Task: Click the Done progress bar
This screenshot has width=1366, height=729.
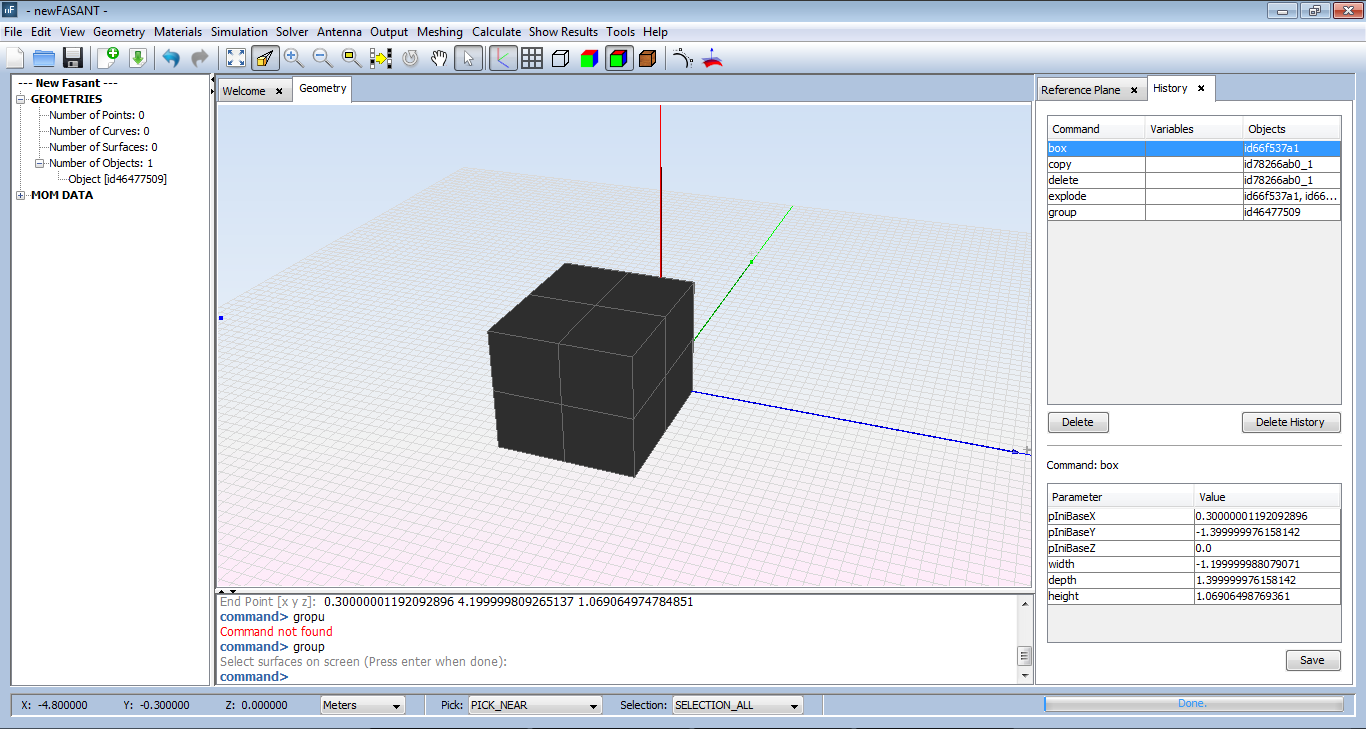Action: point(1192,704)
